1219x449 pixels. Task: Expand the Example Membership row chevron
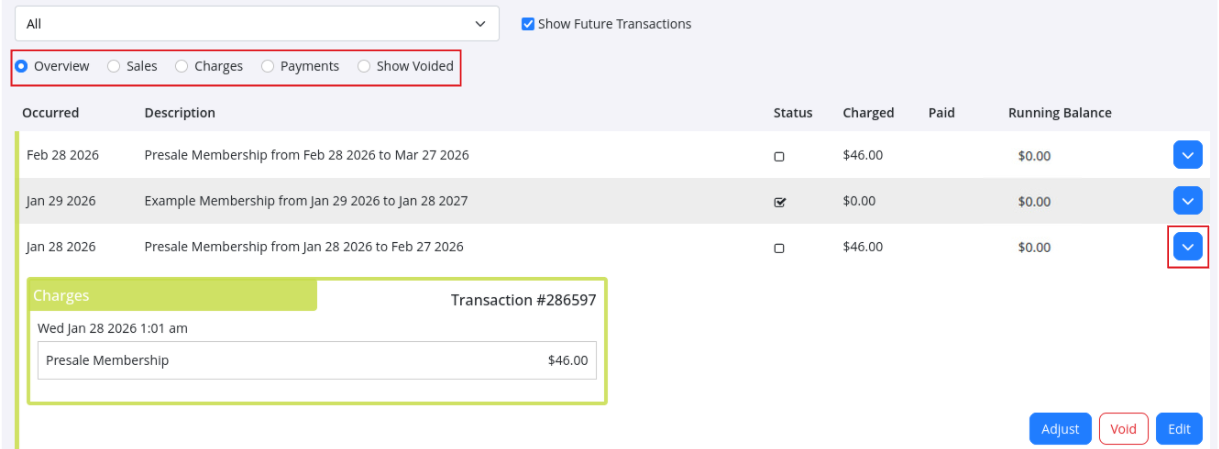(1187, 201)
